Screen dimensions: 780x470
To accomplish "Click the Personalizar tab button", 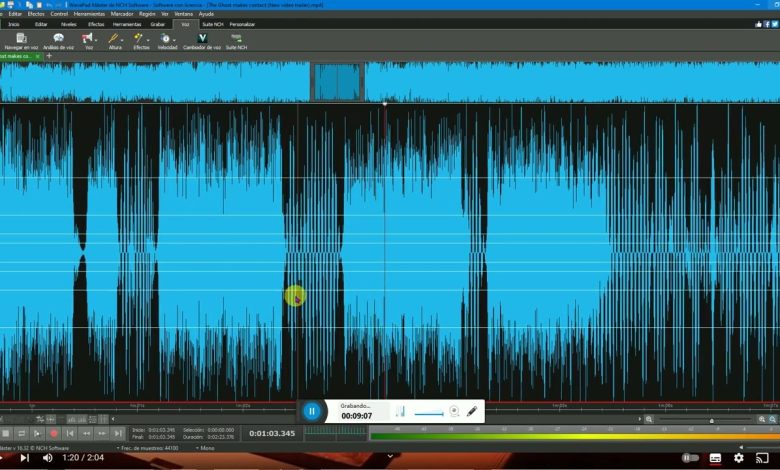I will pos(242,23).
